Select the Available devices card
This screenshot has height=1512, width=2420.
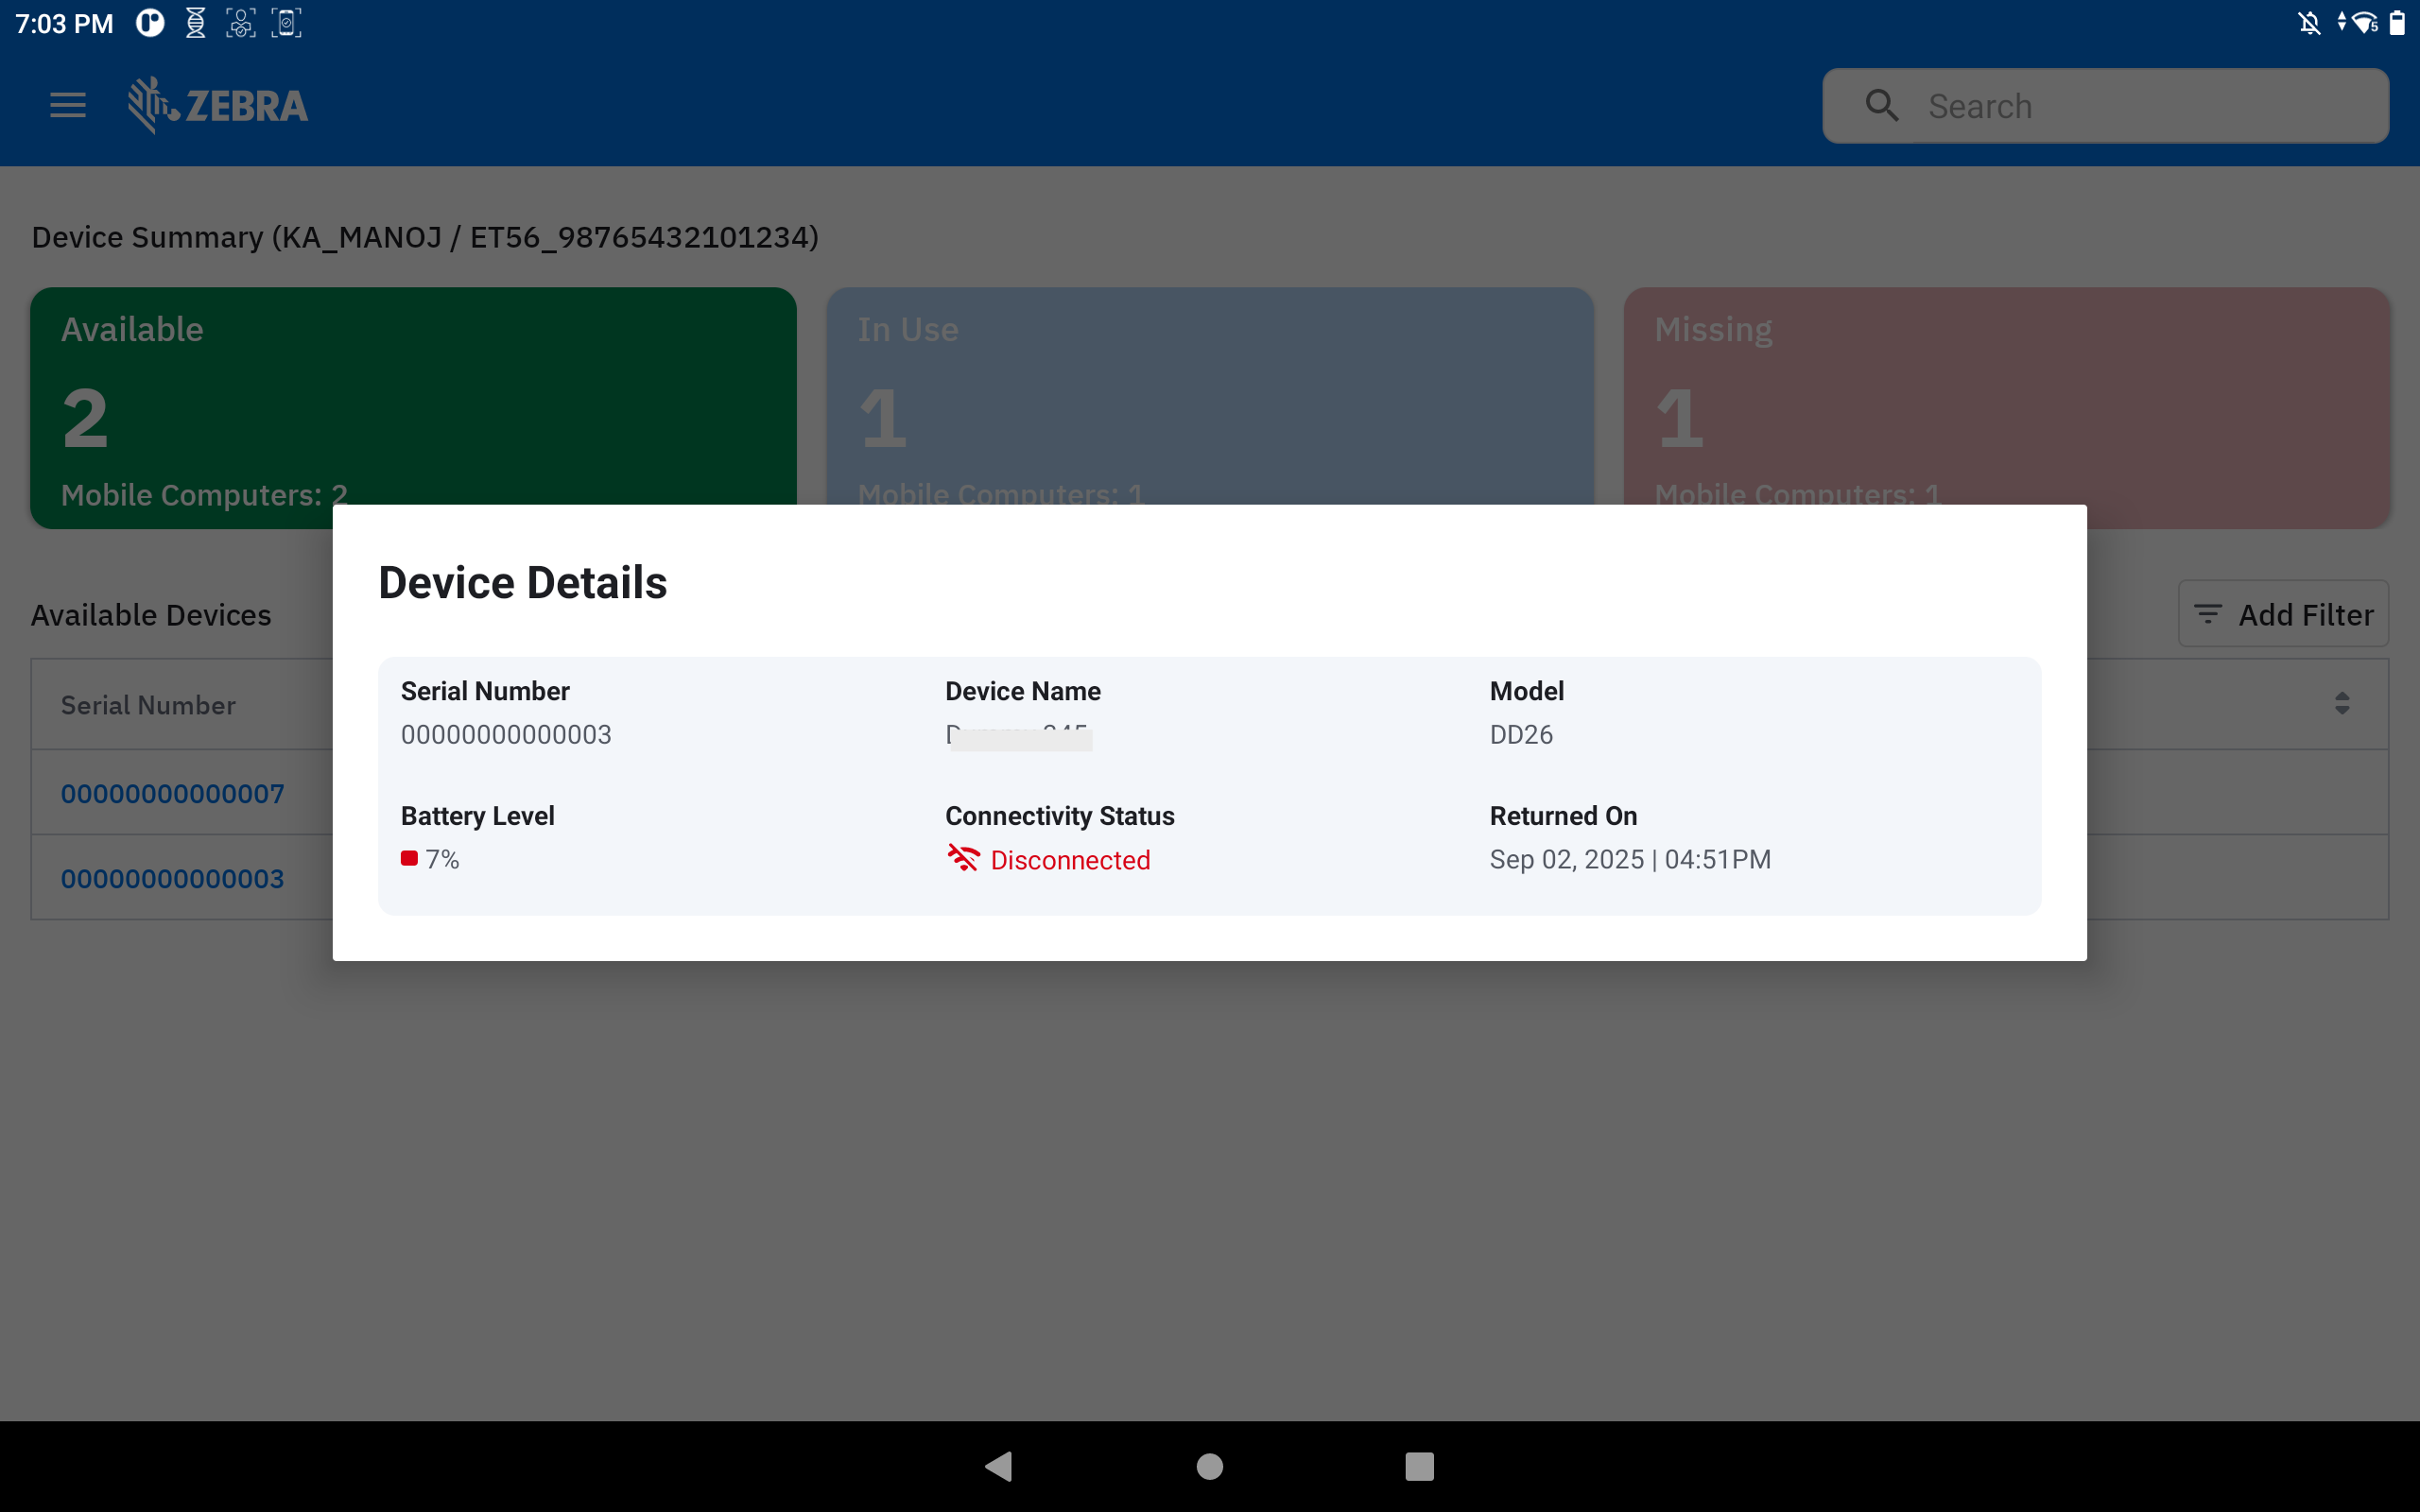413,400
